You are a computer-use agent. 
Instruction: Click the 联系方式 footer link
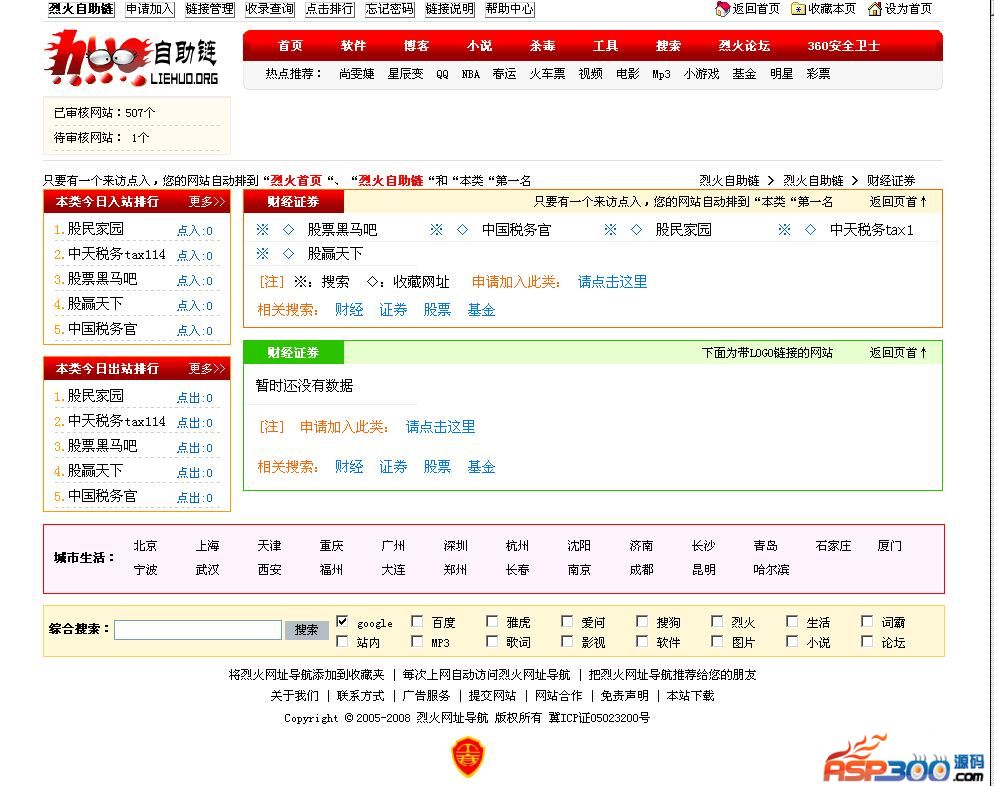(x=360, y=696)
